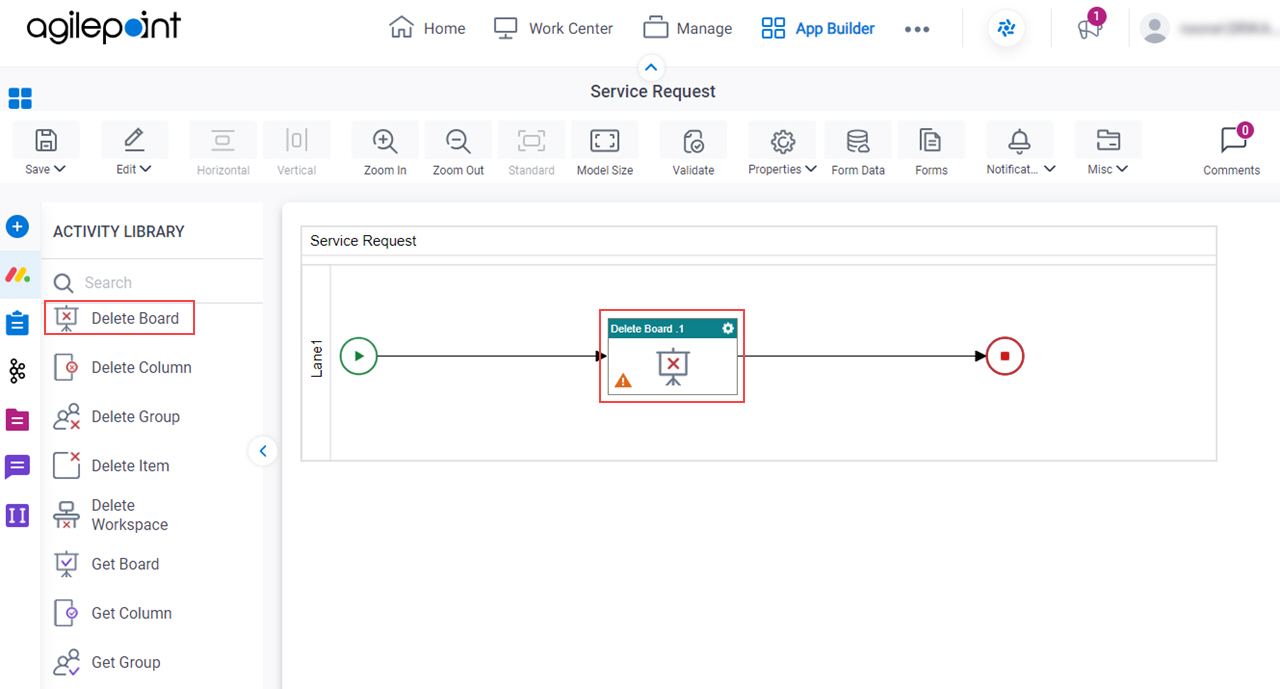Click the Zoom Out tool
The height and width of the screenshot is (689, 1280).
(458, 151)
